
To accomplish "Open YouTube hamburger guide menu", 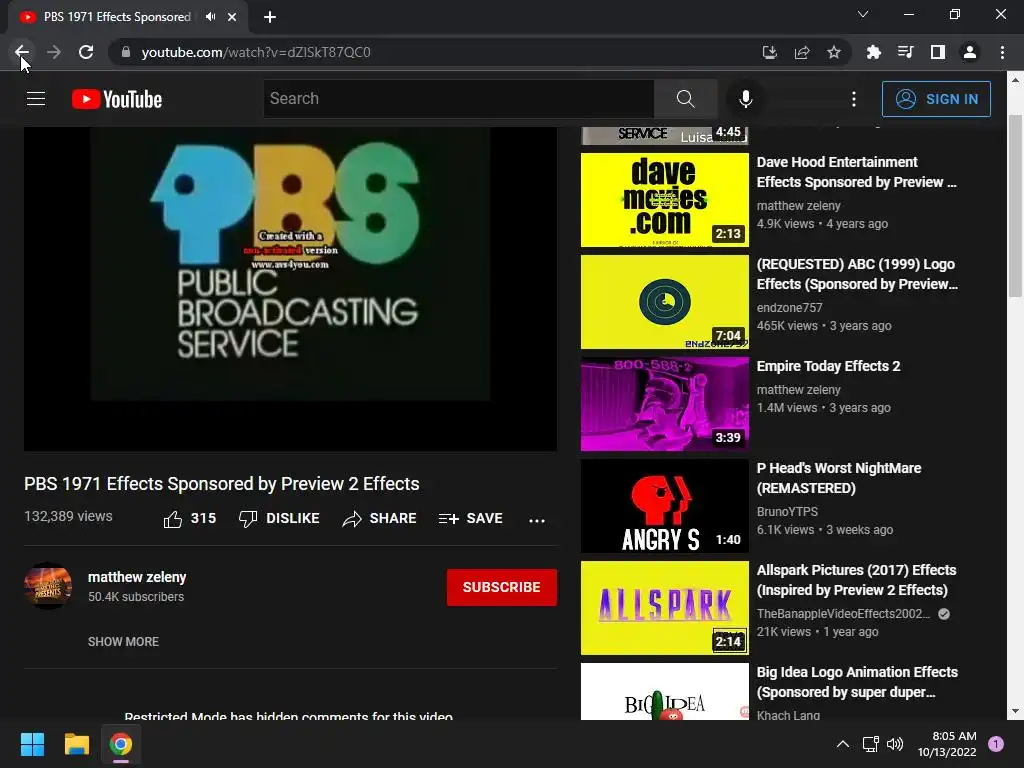I will 36,99.
